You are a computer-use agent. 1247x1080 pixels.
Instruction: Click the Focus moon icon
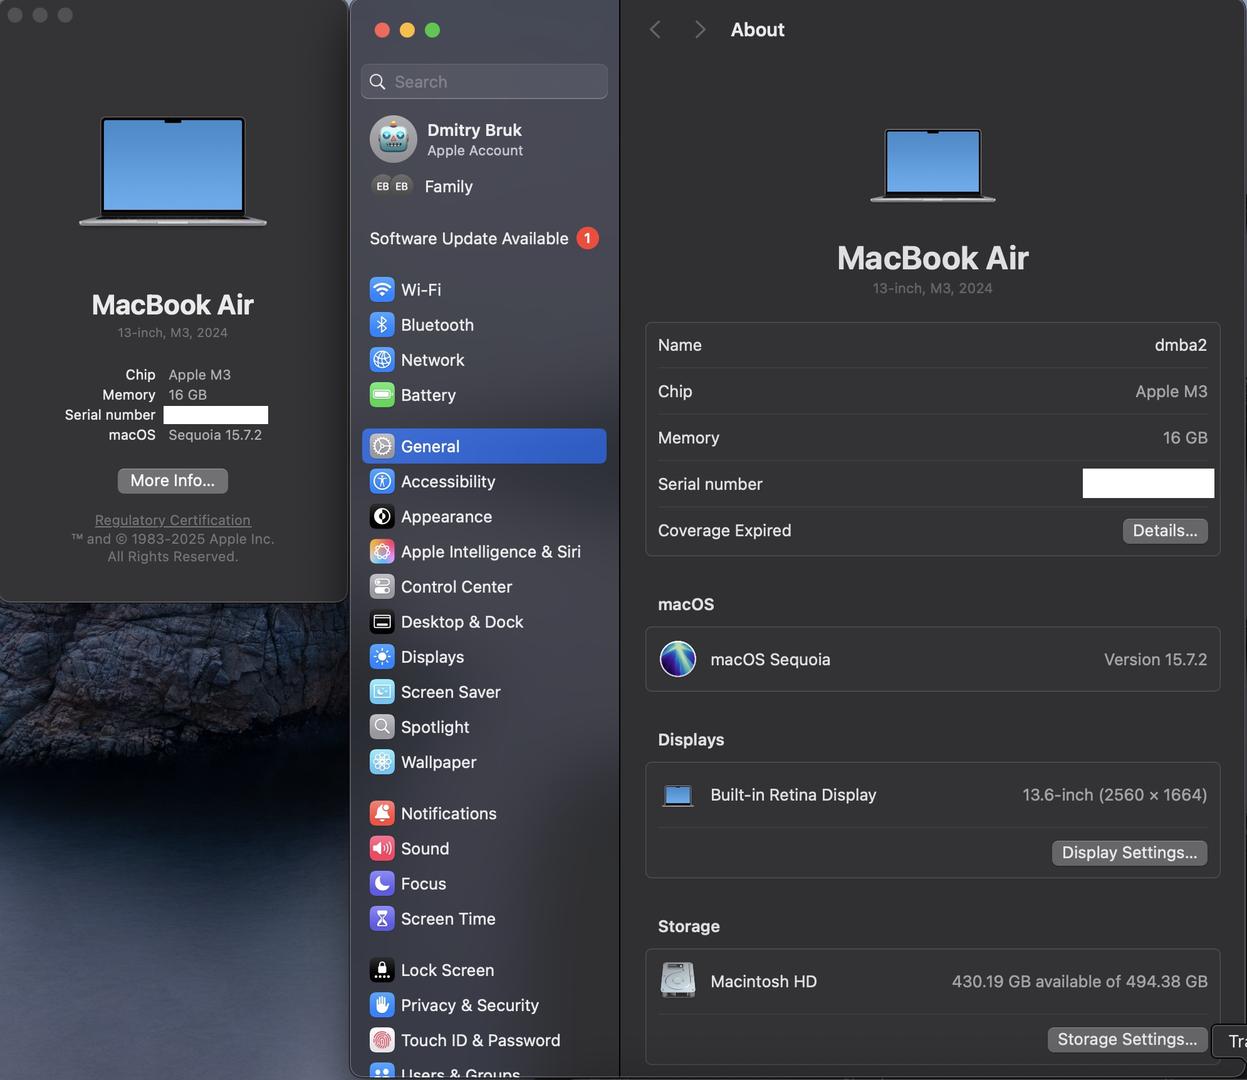tap(382, 884)
